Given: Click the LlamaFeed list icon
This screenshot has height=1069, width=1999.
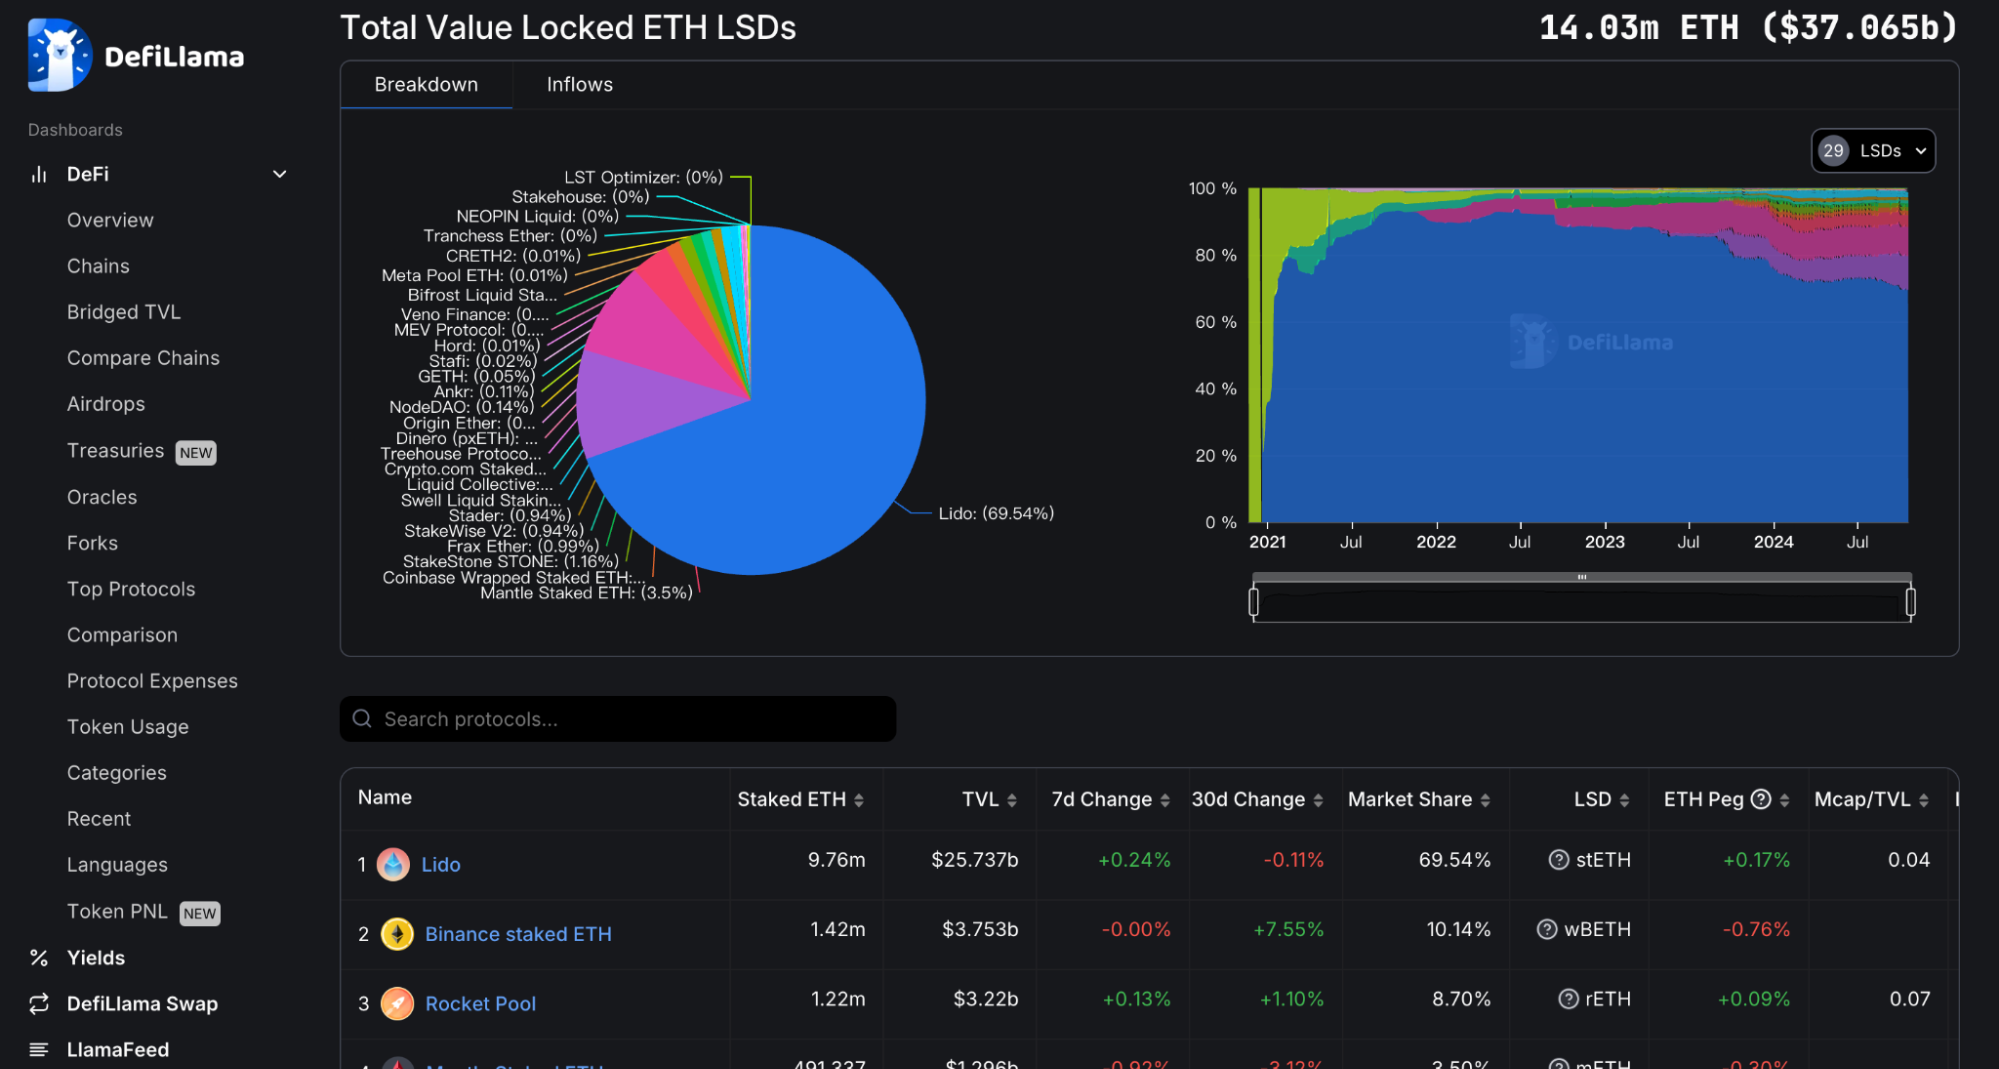Looking at the screenshot, I should [x=38, y=1050].
